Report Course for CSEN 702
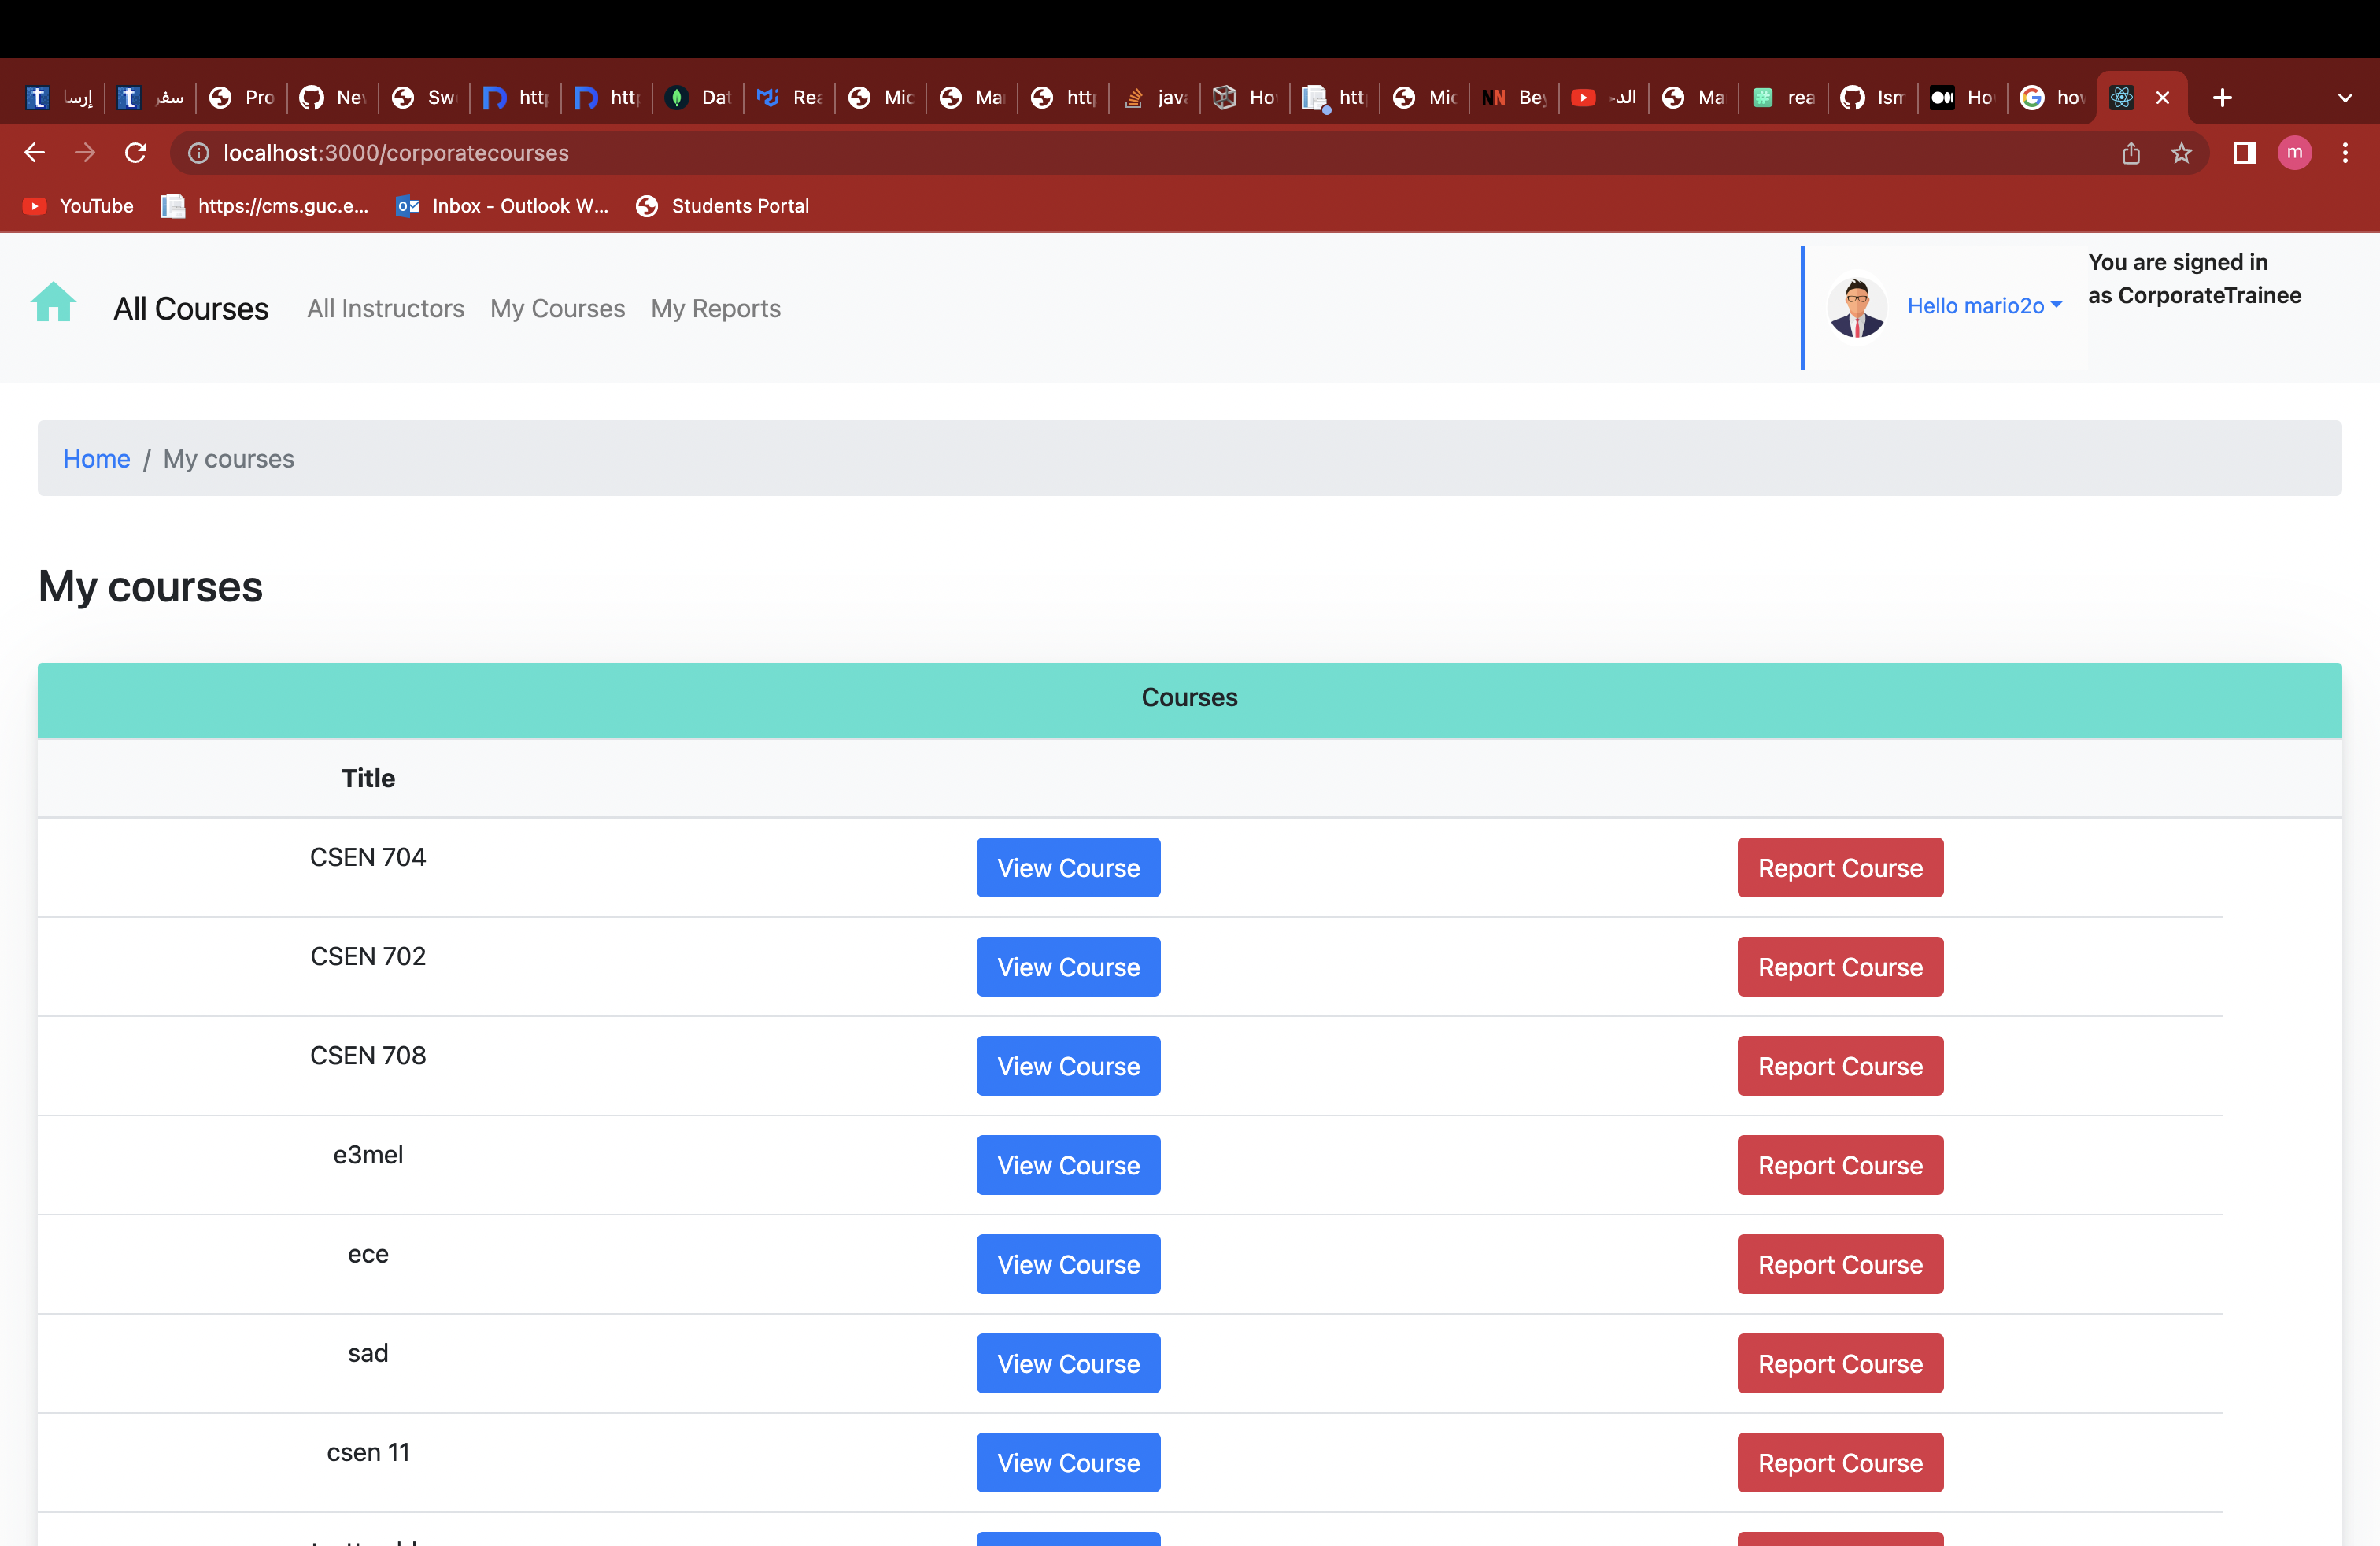This screenshot has height=1546, width=2380. (x=1840, y=966)
